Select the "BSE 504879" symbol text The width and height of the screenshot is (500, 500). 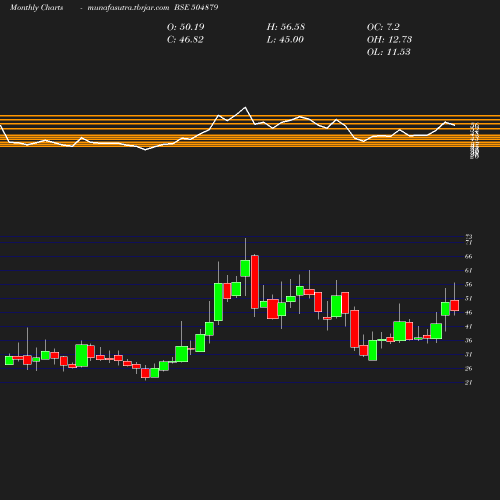[196, 7]
